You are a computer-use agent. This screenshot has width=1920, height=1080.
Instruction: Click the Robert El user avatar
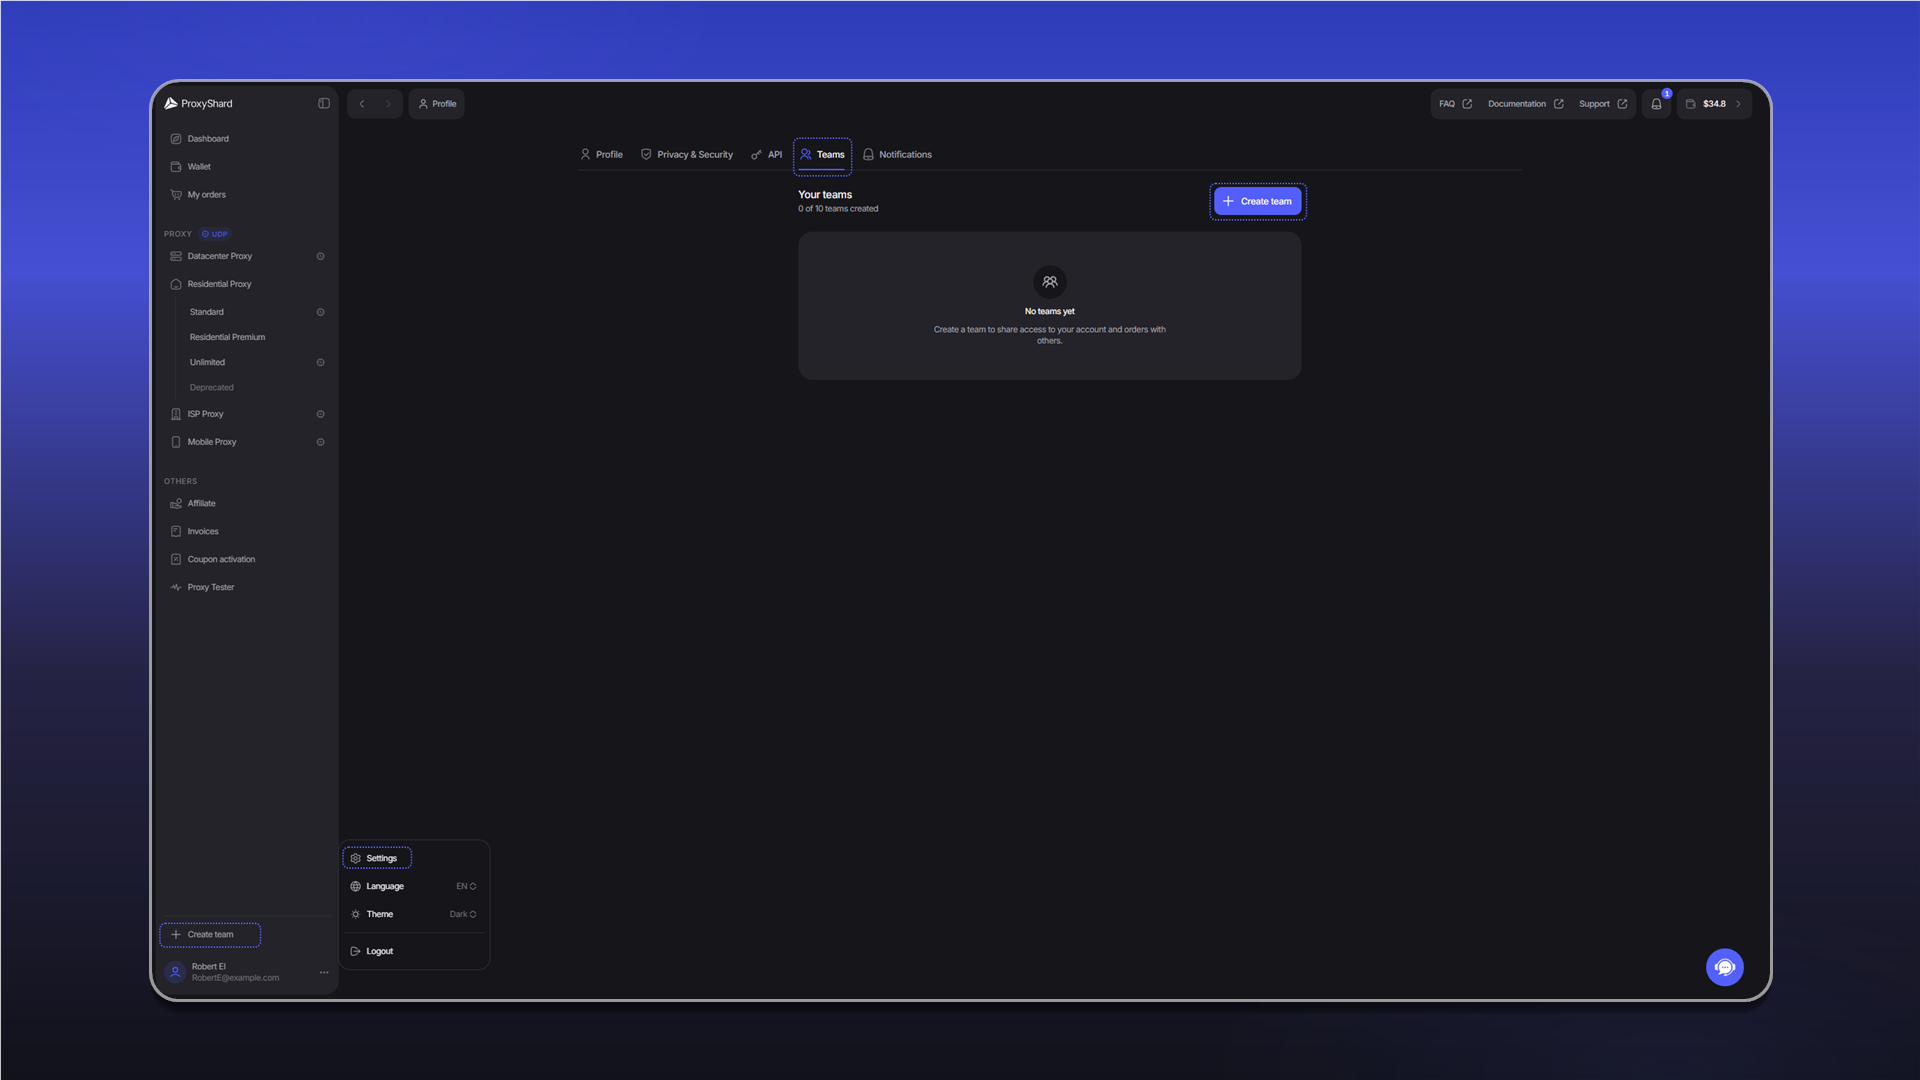(175, 972)
